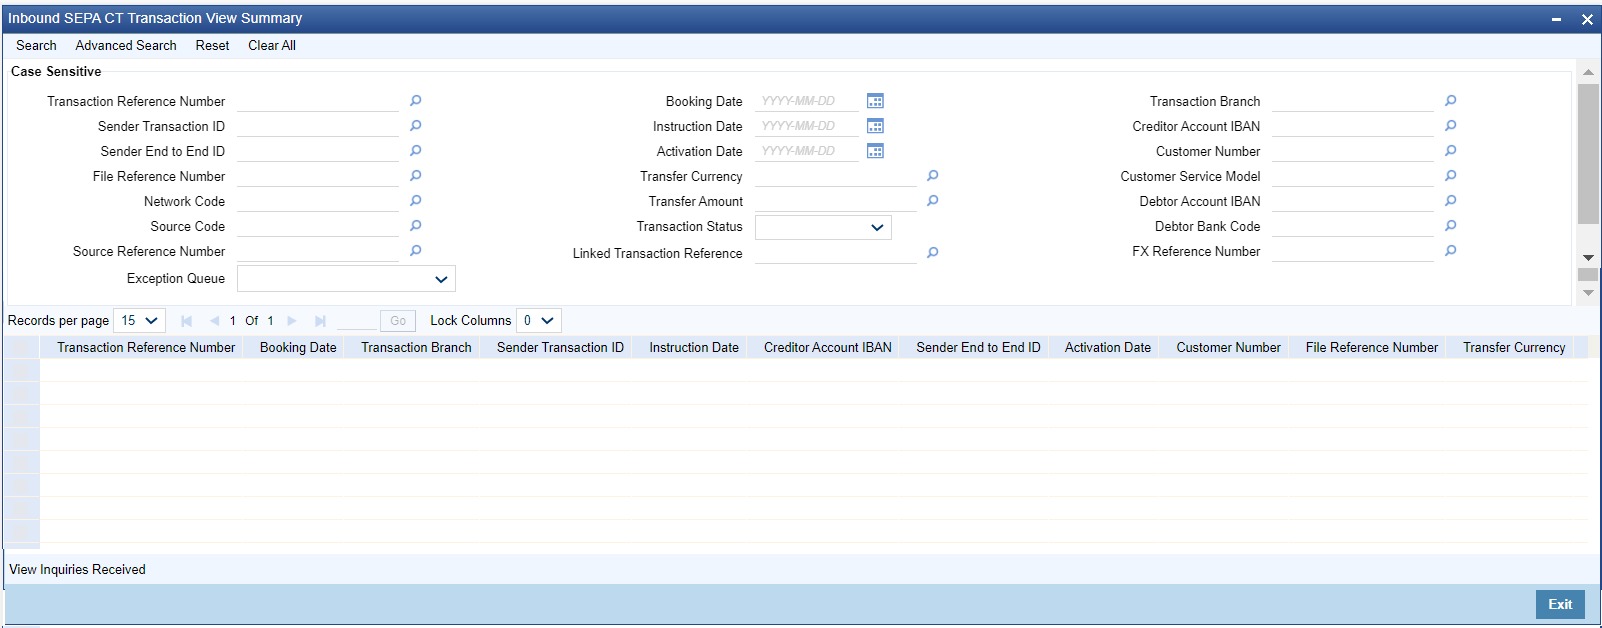
Task: Minimize the Inbound SEPA CT window
Action: click(x=1557, y=19)
